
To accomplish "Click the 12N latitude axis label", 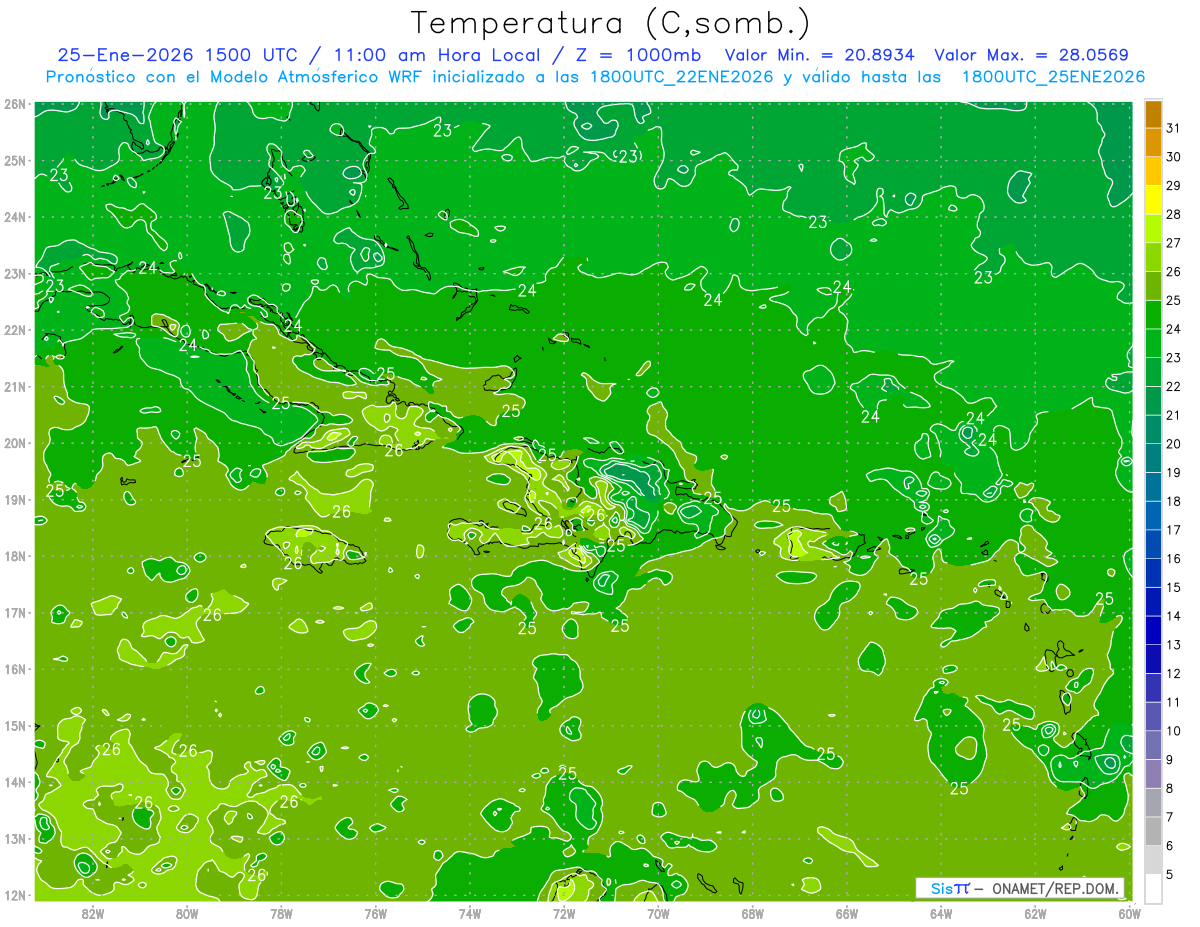I will (14, 895).
